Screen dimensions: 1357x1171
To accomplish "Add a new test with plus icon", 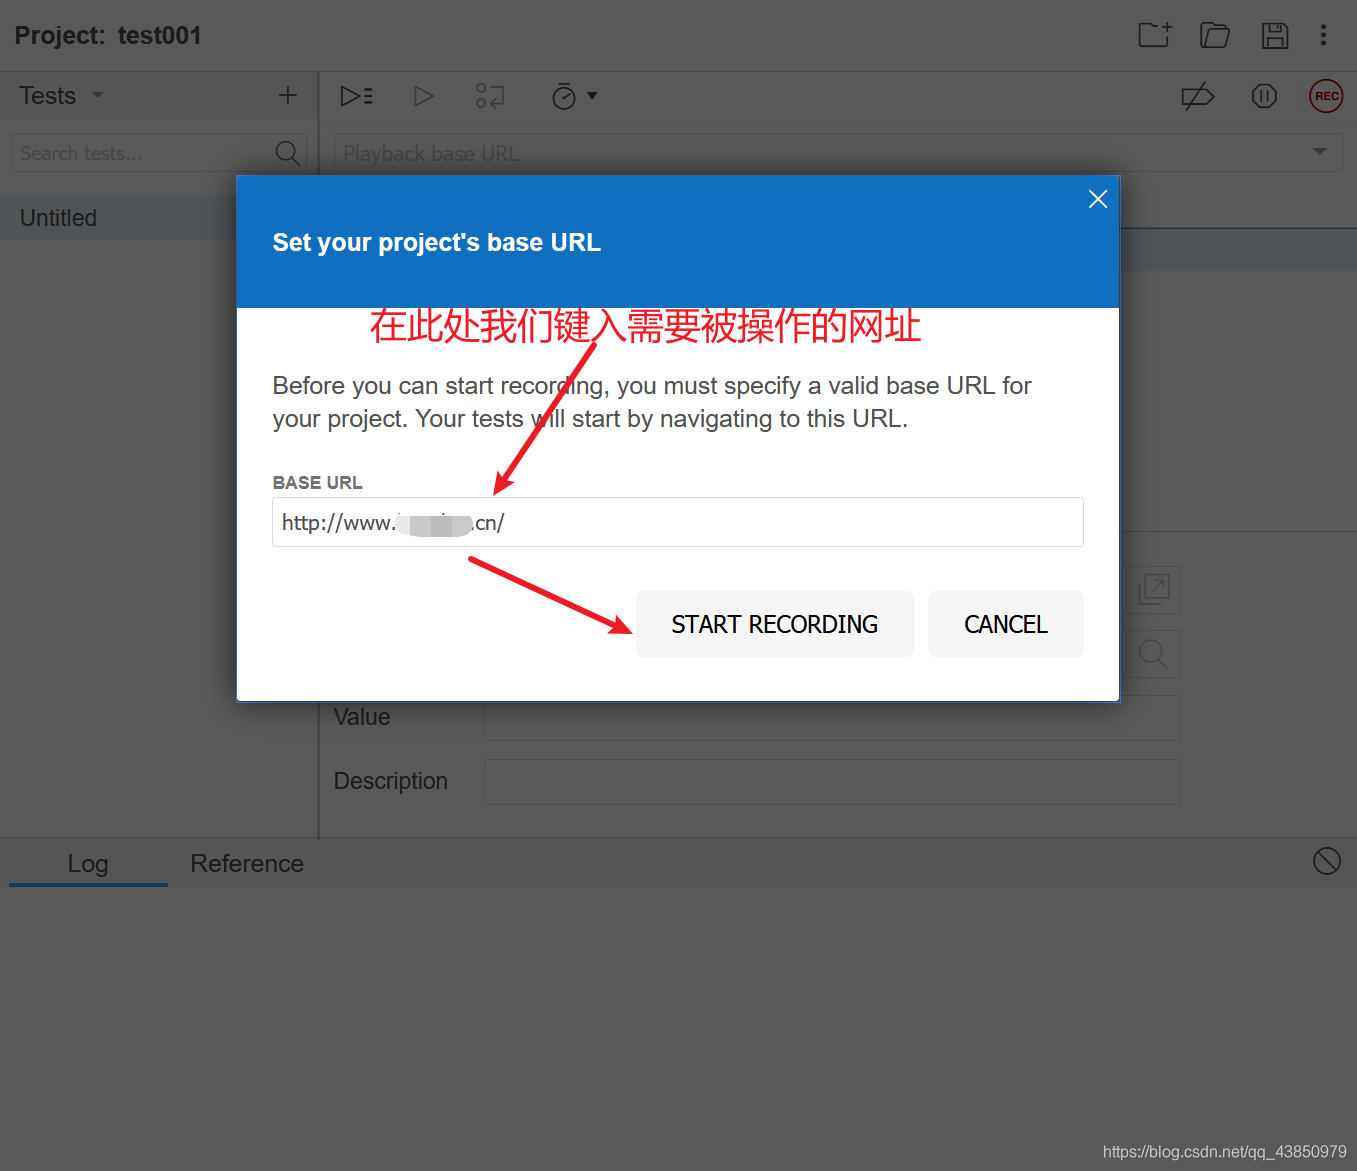I will click(288, 95).
